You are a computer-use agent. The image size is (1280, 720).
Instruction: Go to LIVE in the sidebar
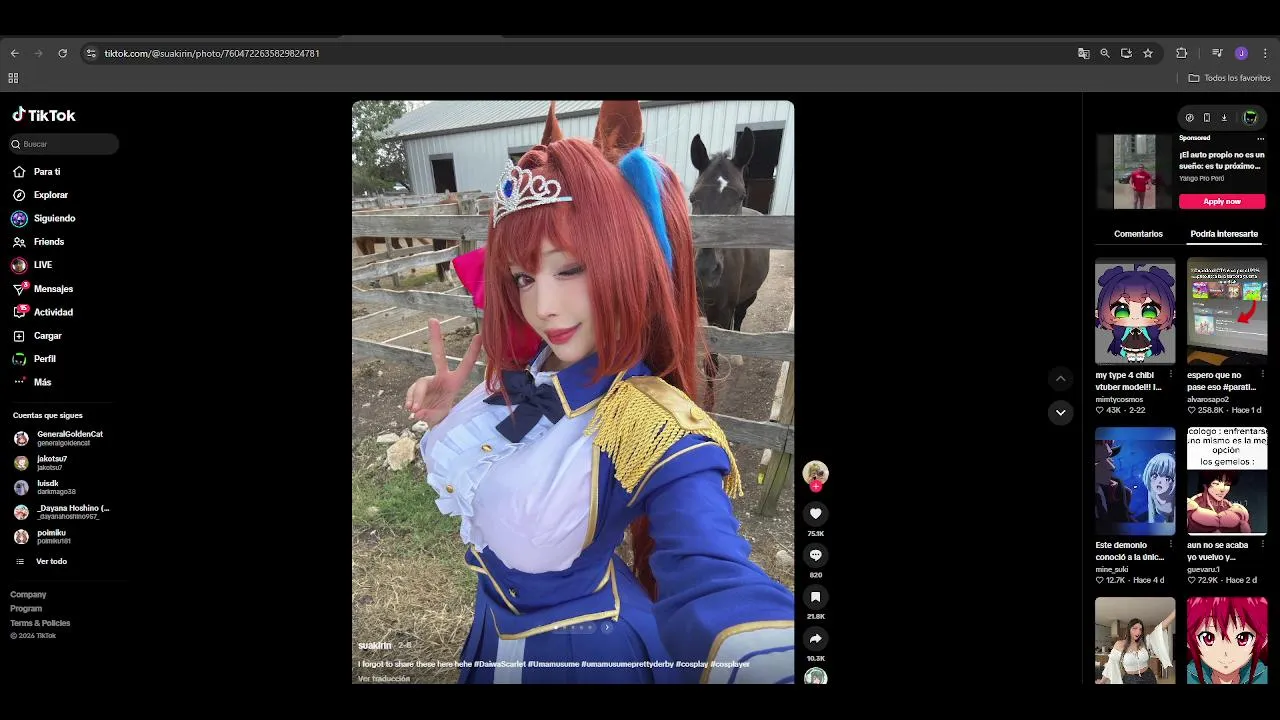tap(42, 265)
